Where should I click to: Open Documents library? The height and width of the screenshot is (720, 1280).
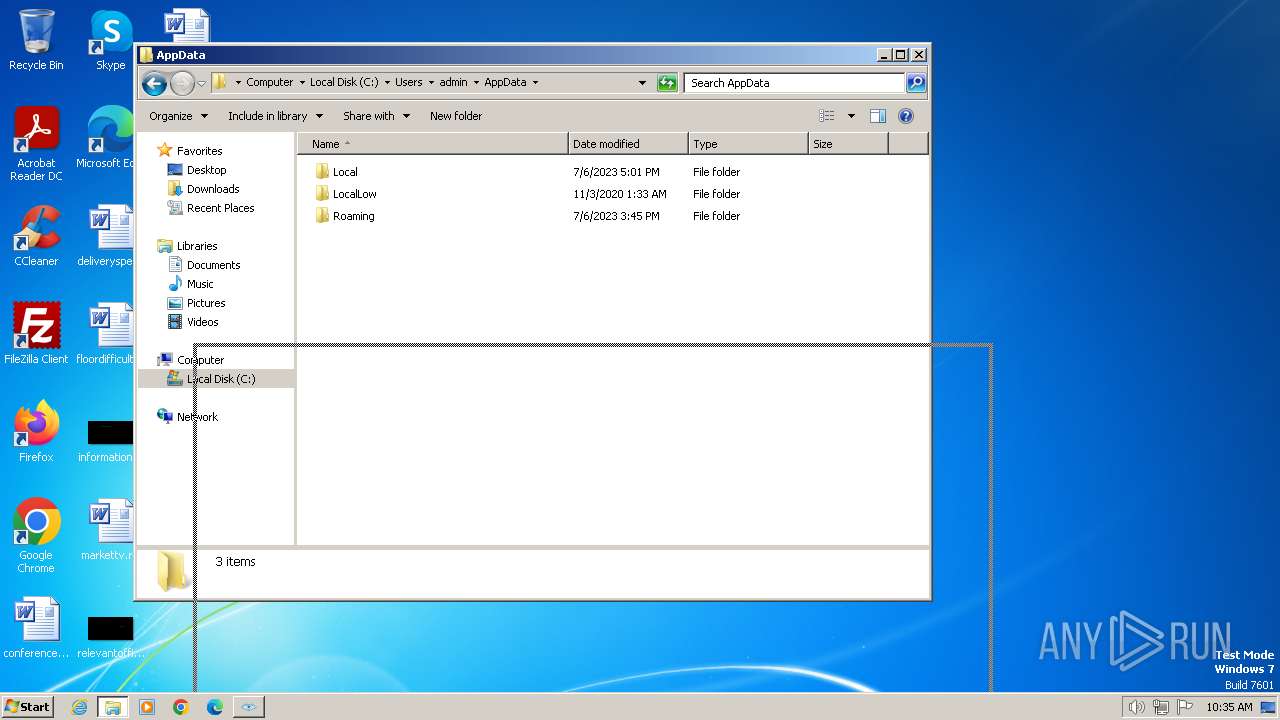point(213,265)
